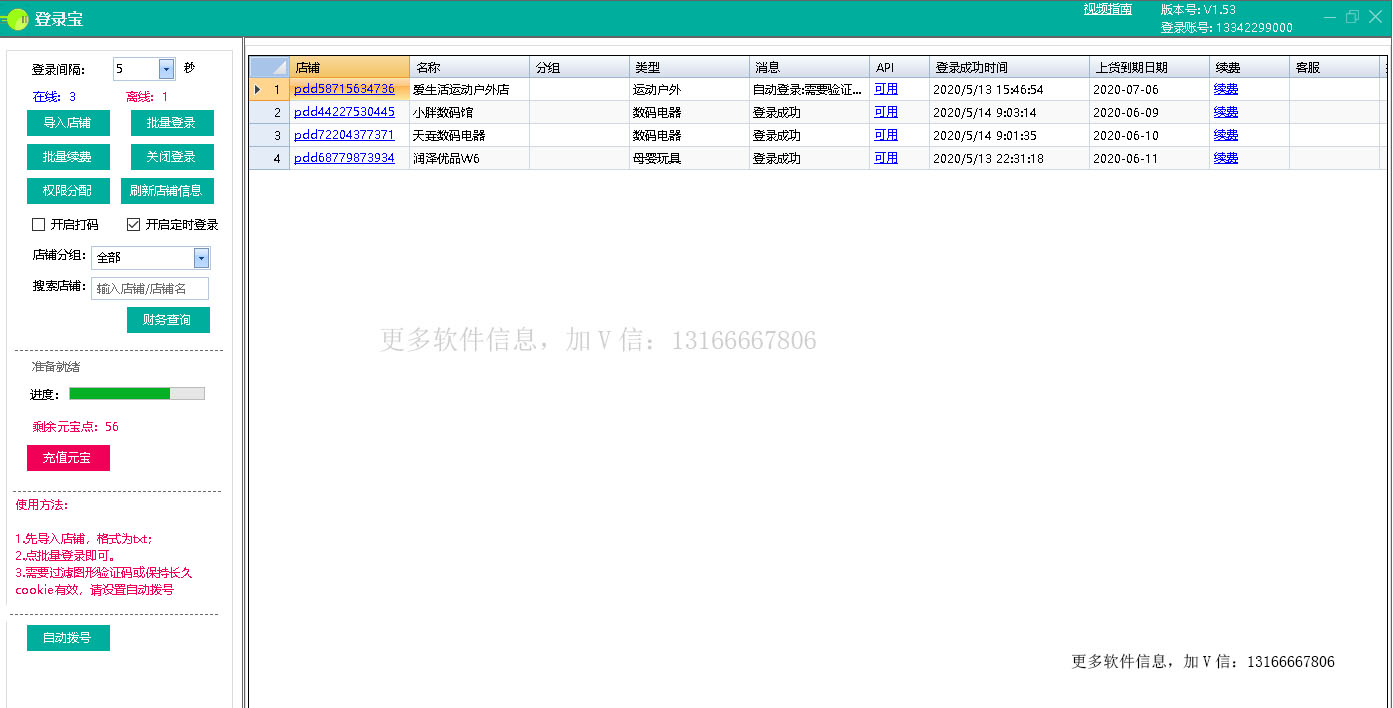The width and height of the screenshot is (1393, 708).
Task: Click the green 进度 progress bar
Action: 137,394
